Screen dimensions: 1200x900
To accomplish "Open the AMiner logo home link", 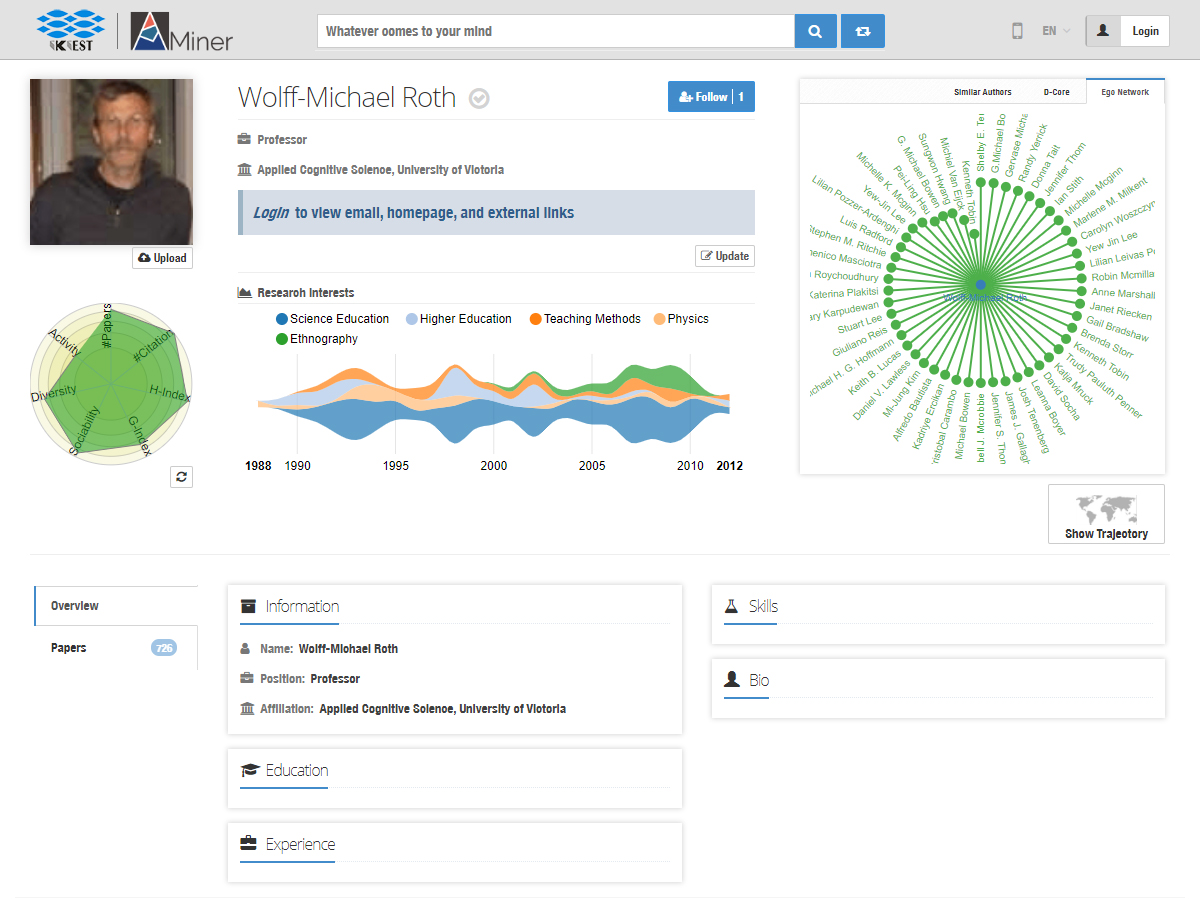I will coord(182,31).
